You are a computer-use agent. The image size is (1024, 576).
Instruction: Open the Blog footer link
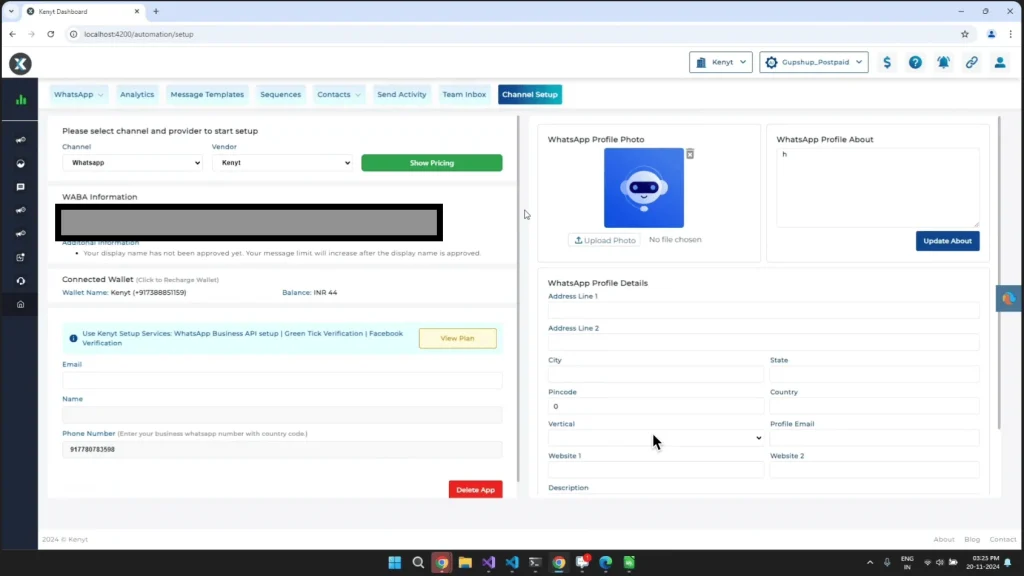tap(972, 539)
